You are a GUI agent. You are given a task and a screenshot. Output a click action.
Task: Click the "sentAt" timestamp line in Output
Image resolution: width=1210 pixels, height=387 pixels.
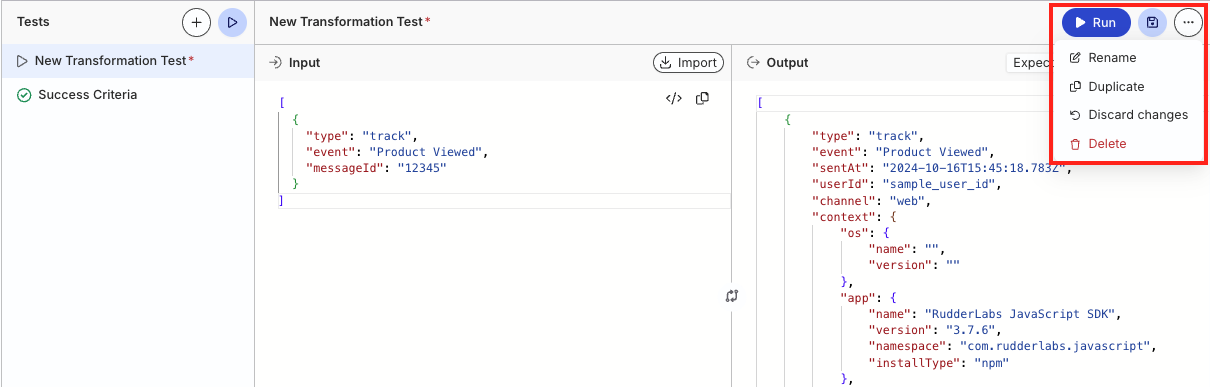click(x=942, y=168)
